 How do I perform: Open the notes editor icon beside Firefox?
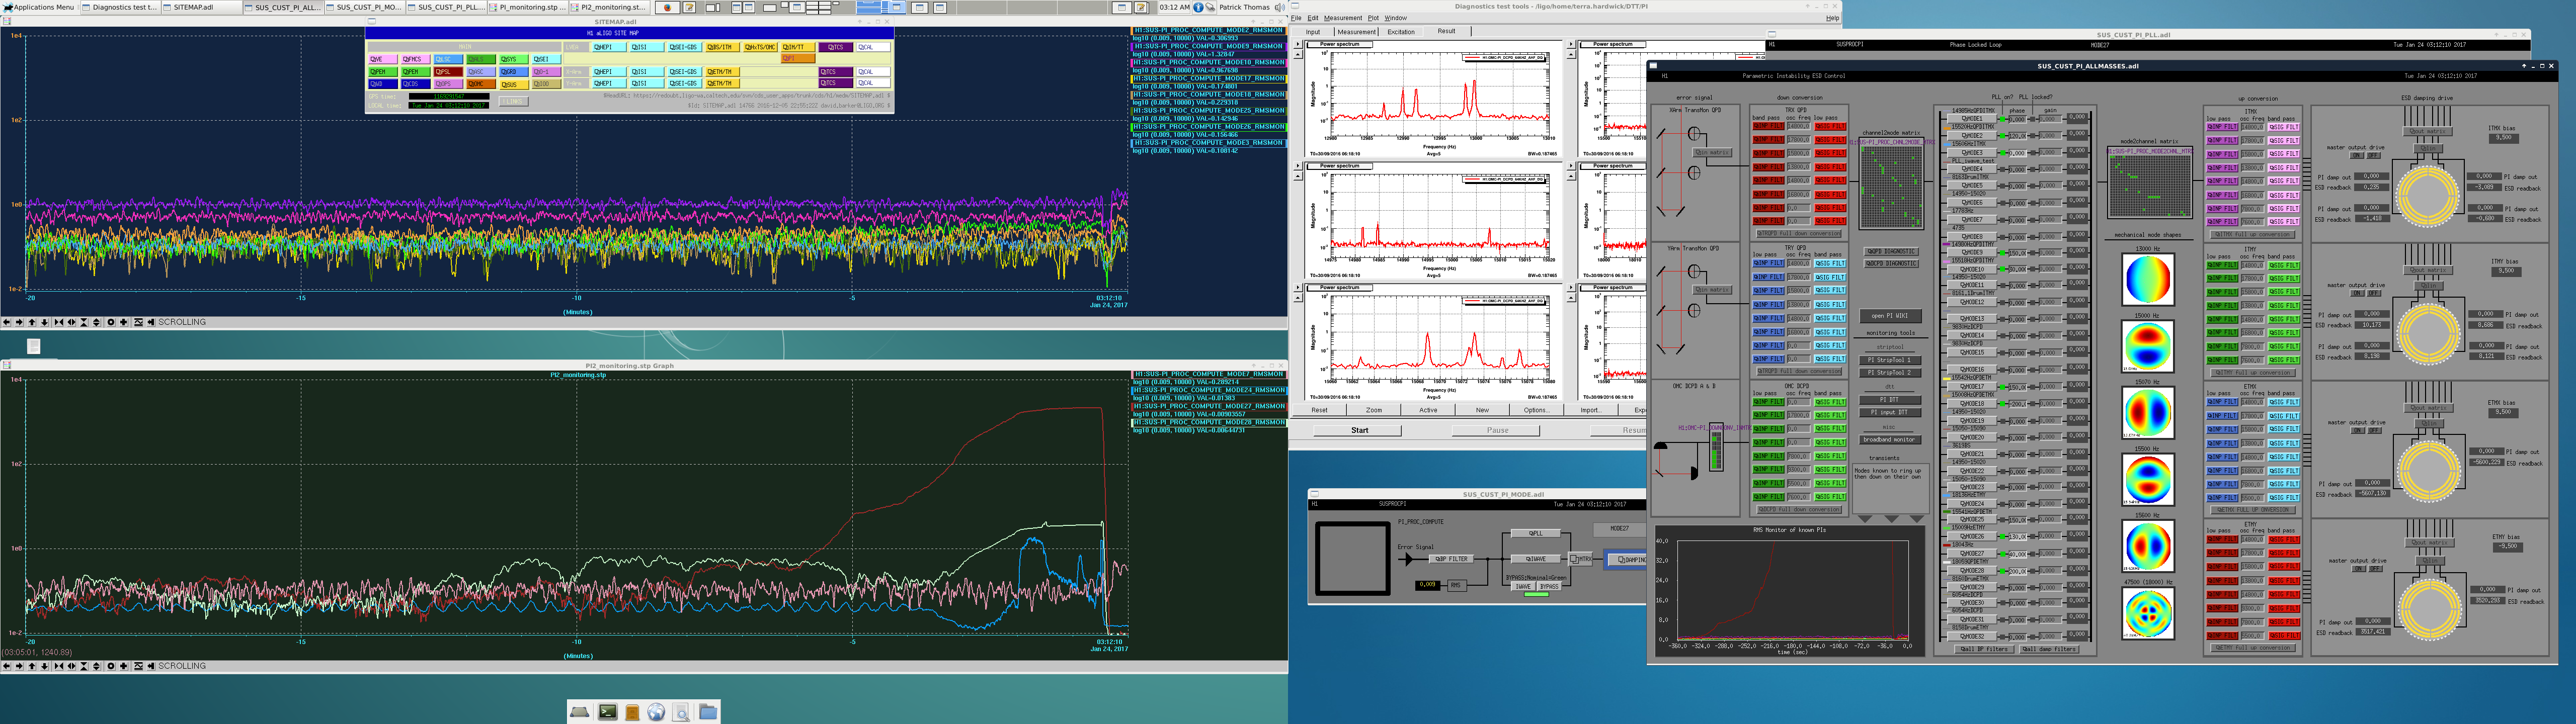click(689, 7)
